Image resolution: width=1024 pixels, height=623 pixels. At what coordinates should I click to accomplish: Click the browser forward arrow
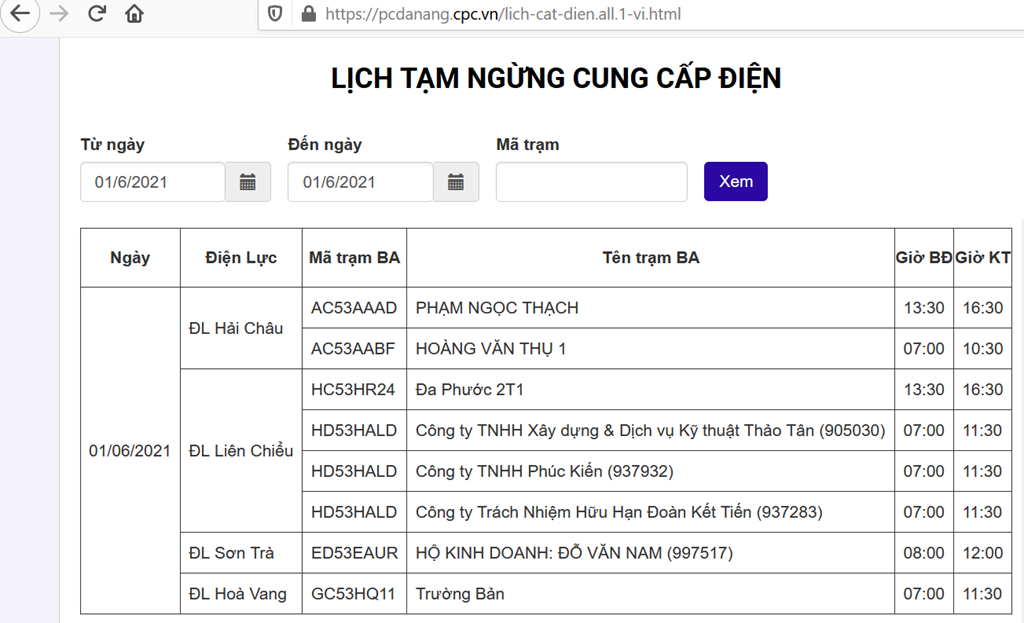(x=59, y=13)
